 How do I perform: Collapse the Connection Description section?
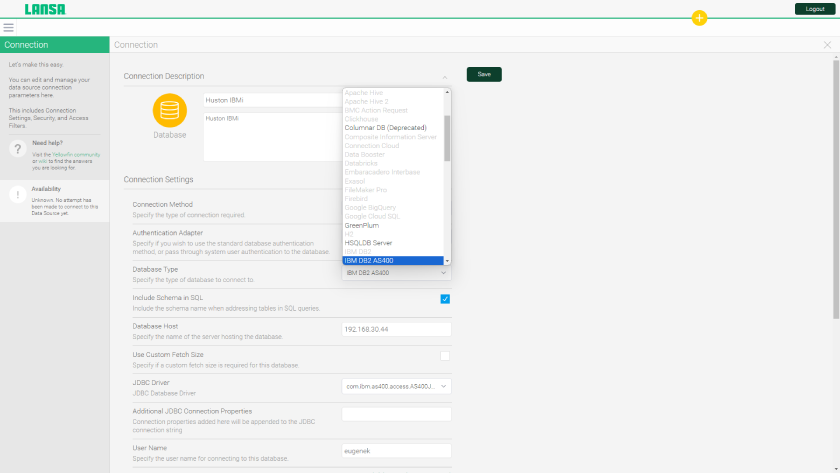(x=445, y=77)
